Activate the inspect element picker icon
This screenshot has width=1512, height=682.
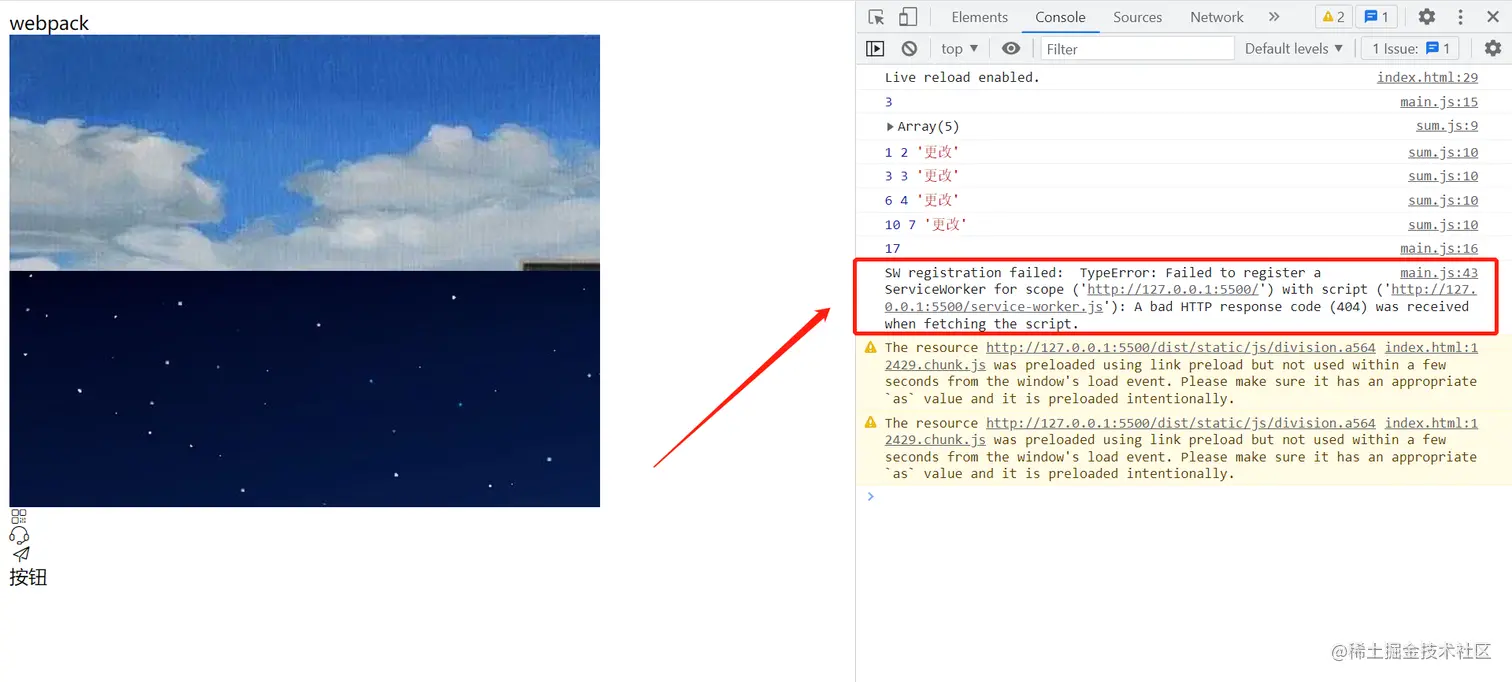coord(876,17)
